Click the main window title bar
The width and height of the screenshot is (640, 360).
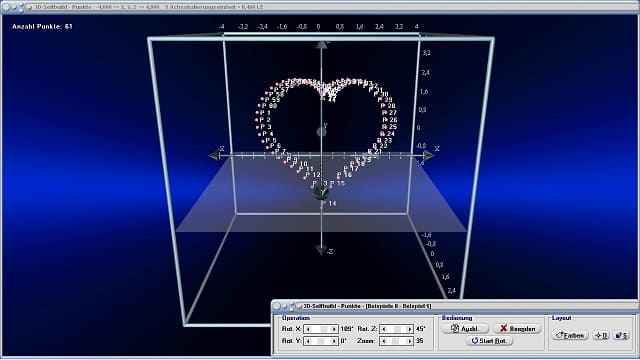(x=320, y=7)
